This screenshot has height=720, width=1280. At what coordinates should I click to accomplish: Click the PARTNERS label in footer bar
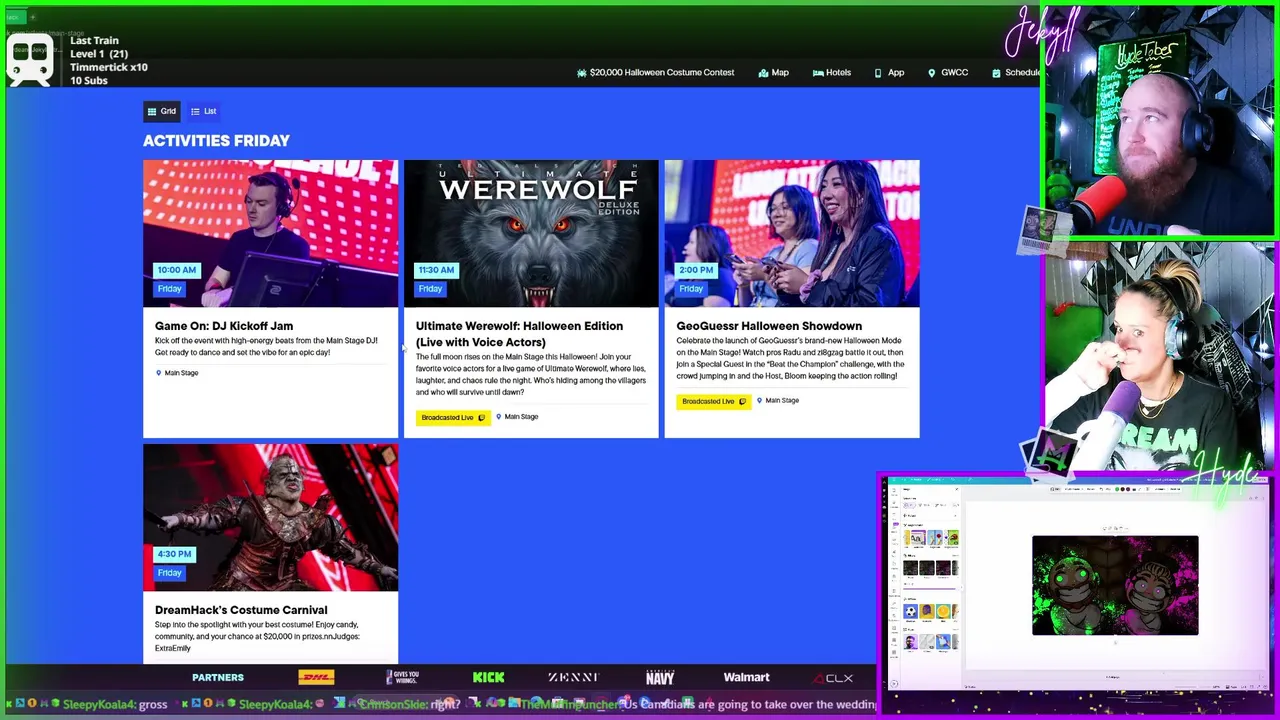click(218, 678)
